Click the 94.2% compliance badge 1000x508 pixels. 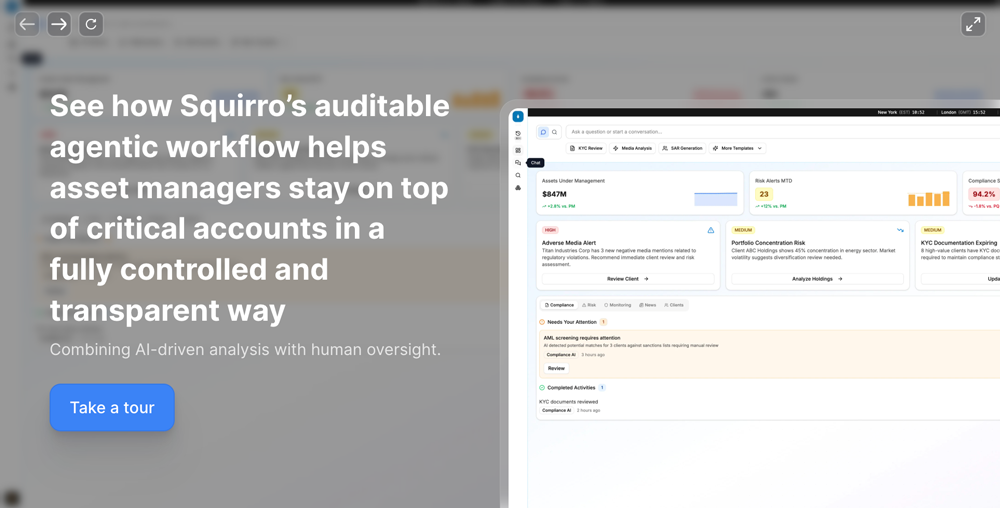[x=984, y=194]
